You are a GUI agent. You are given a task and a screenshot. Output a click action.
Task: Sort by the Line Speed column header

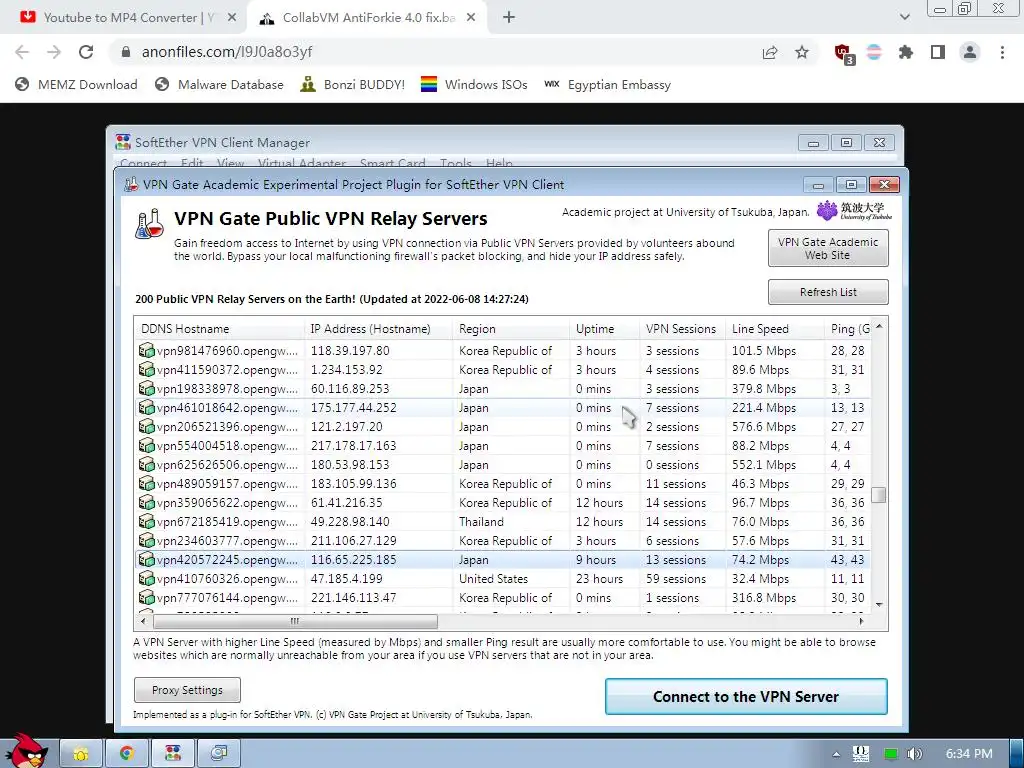click(775, 328)
